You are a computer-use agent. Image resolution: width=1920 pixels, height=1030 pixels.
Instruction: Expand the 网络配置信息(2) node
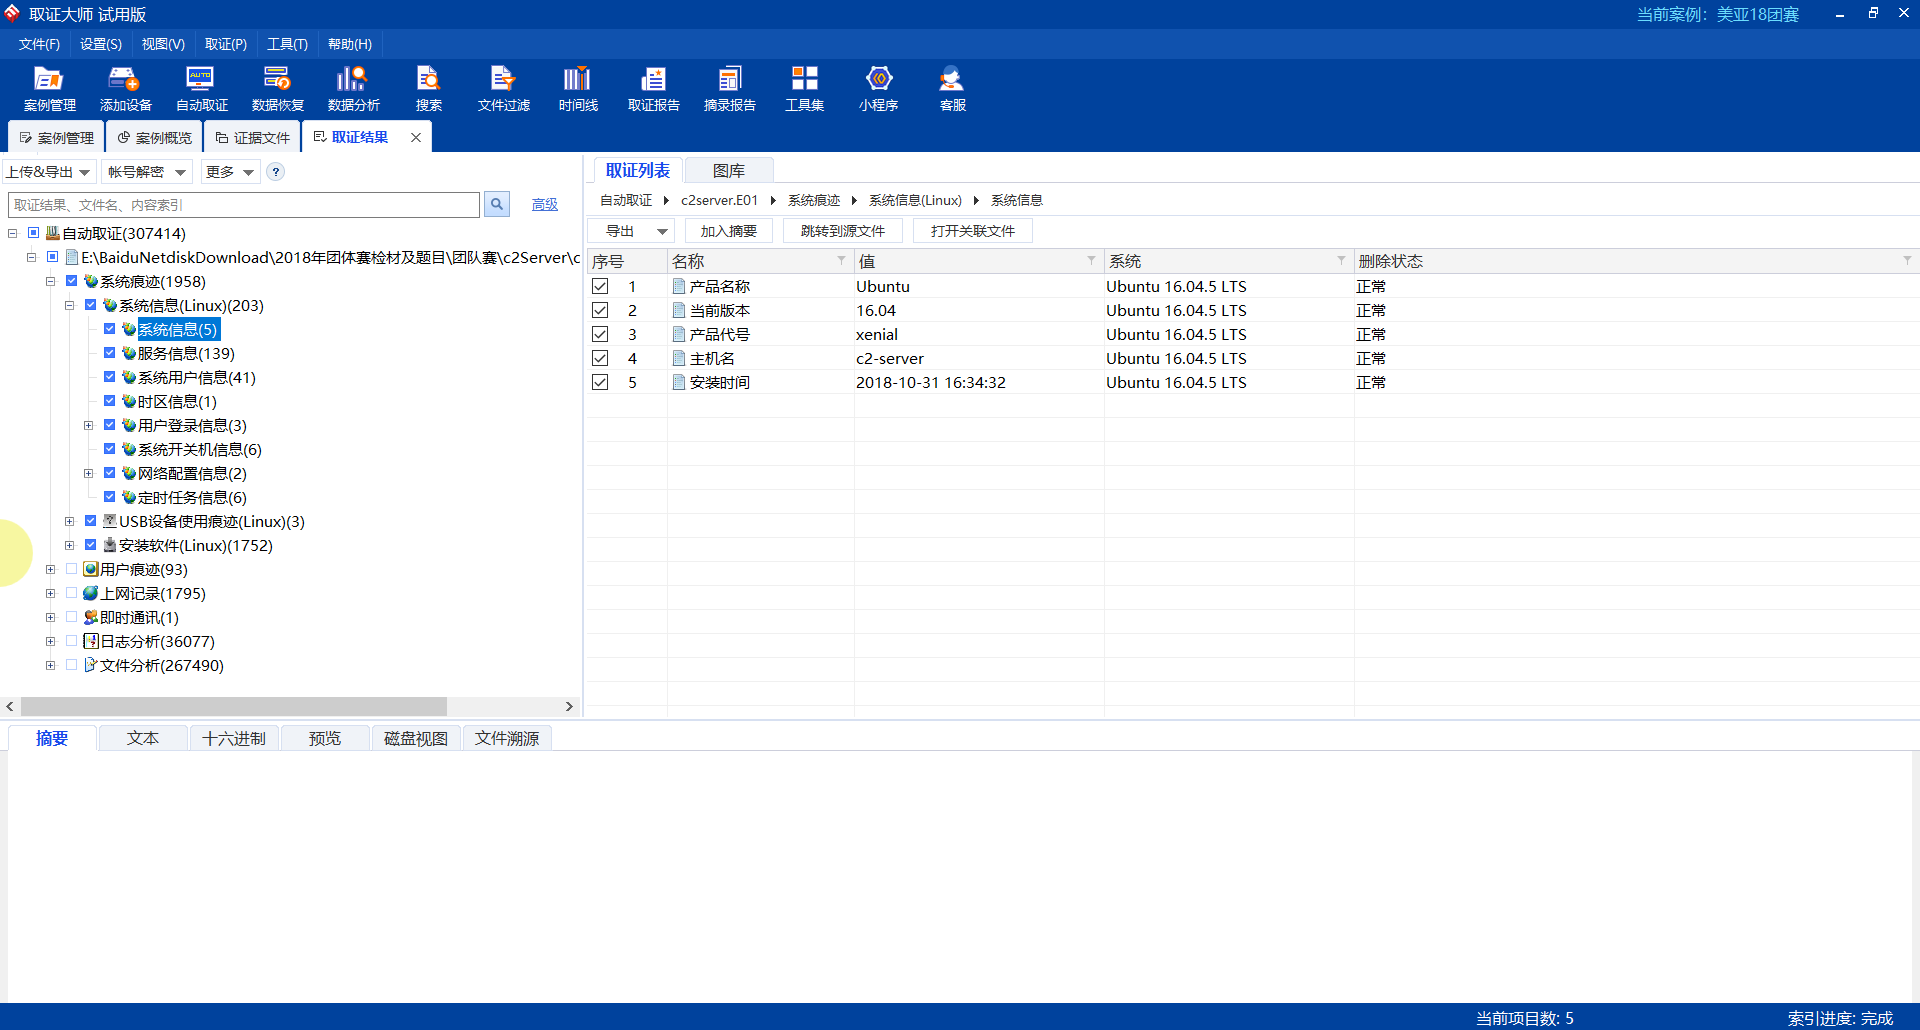pyautogui.click(x=89, y=473)
